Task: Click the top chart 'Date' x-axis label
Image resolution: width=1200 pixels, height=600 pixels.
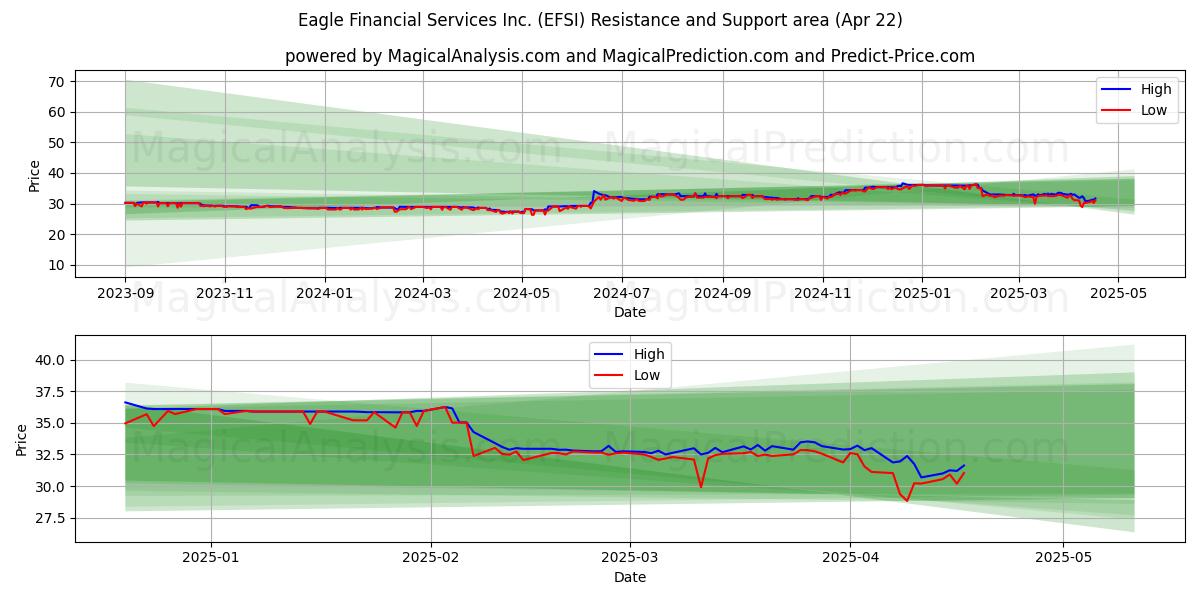Action: (630, 312)
